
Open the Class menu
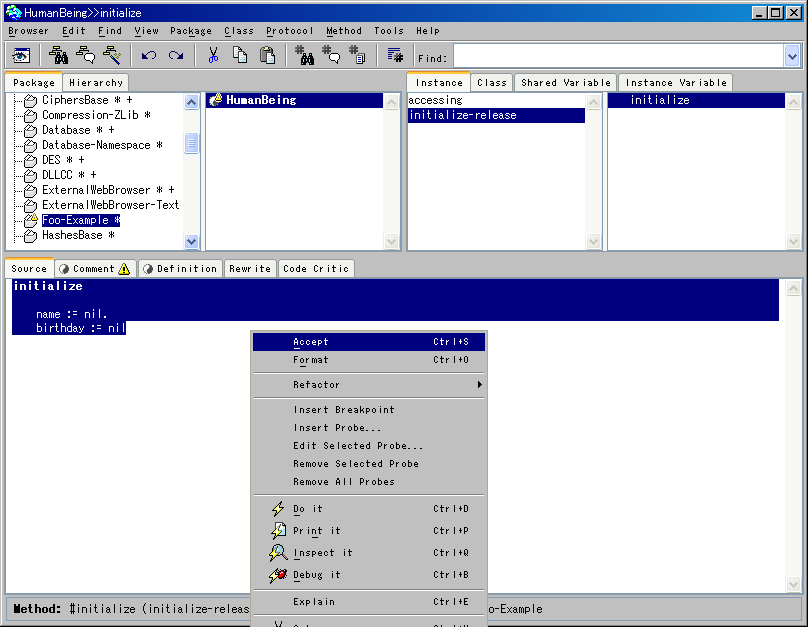[239, 31]
